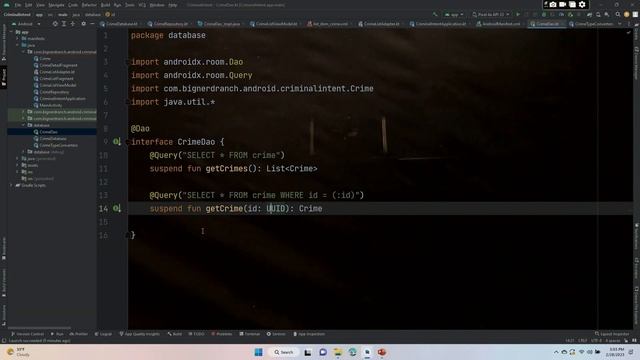Collapse the database package folder
Viewport: 640px width, 360px height.
[24, 125]
